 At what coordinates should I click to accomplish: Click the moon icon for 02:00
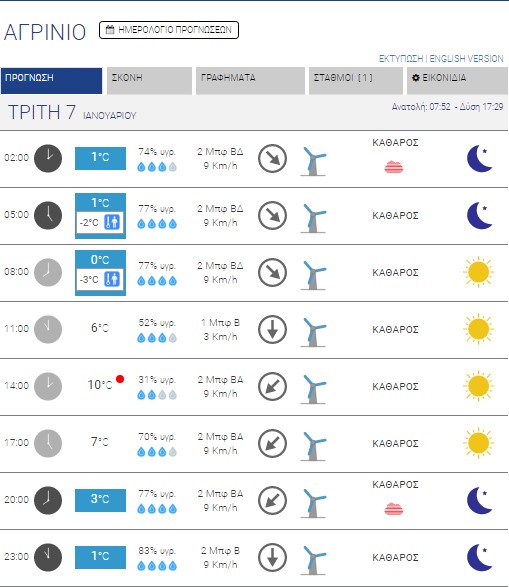coord(479,158)
